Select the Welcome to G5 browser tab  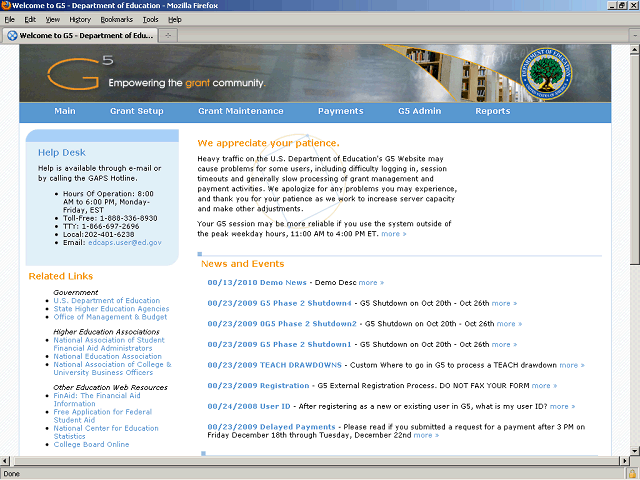point(80,36)
